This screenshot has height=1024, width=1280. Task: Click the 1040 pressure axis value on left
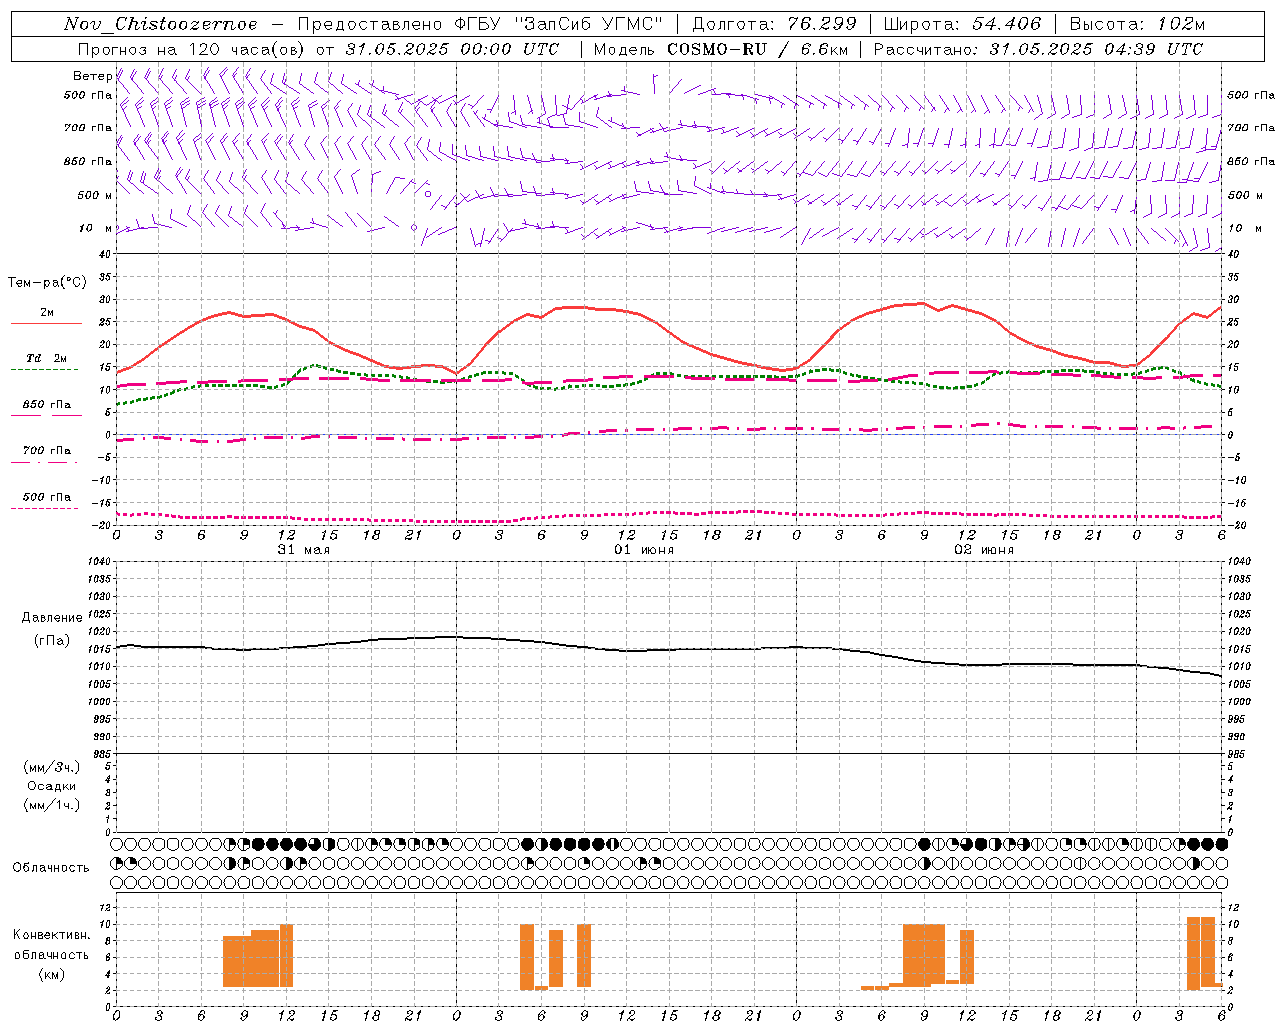pyautogui.click(x=97, y=562)
